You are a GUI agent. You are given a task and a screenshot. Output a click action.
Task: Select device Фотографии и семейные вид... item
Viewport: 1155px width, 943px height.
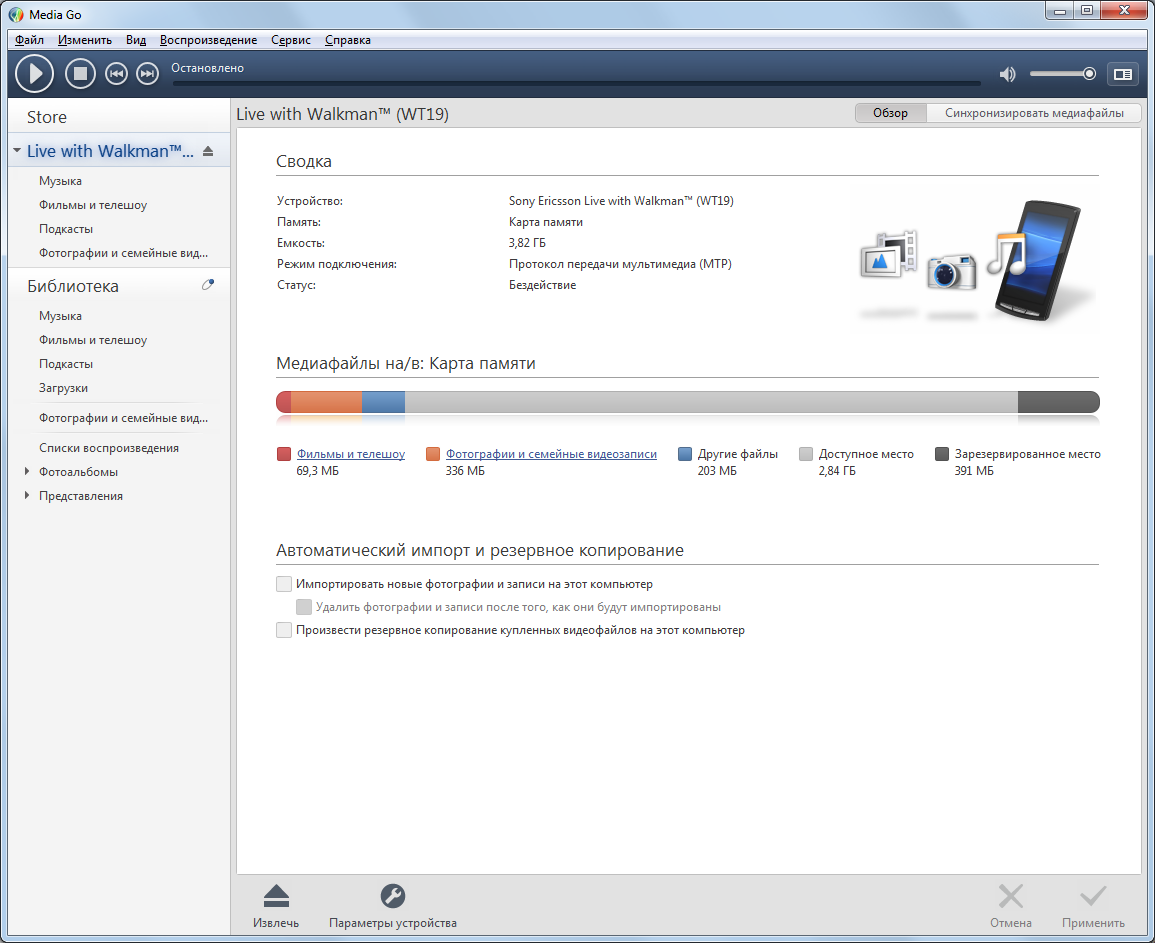pyautogui.click(x=123, y=253)
